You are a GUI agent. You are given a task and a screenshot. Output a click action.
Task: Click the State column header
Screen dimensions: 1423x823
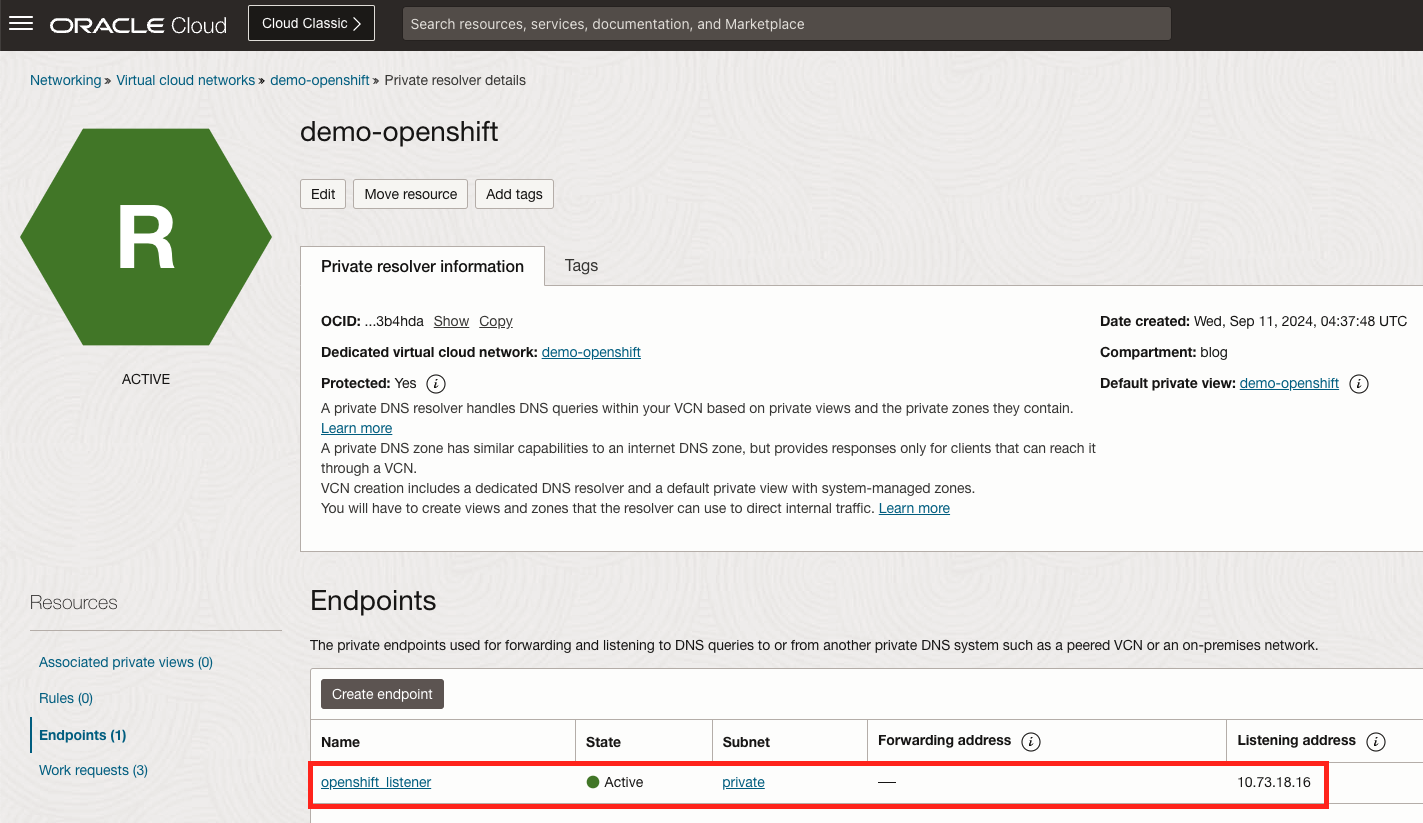(x=603, y=742)
